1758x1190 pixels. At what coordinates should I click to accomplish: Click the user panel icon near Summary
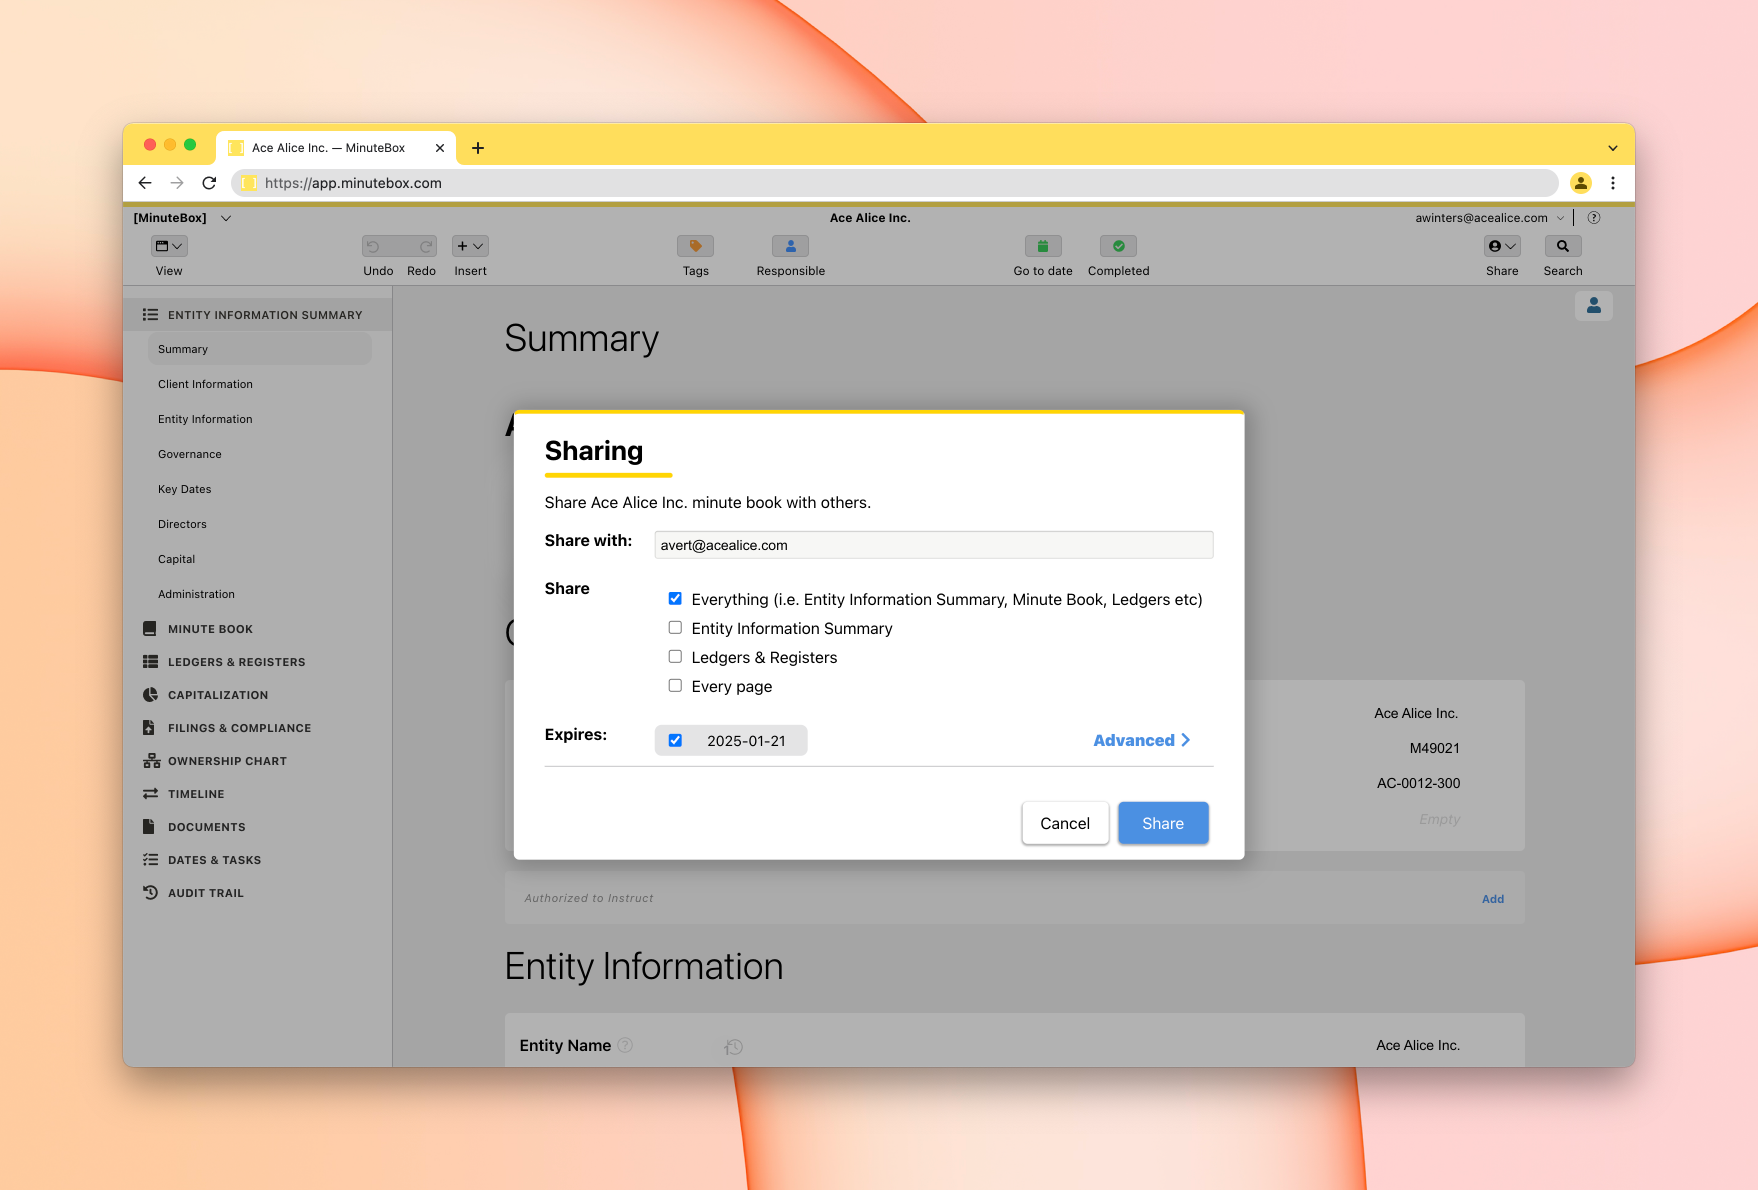[1594, 306]
